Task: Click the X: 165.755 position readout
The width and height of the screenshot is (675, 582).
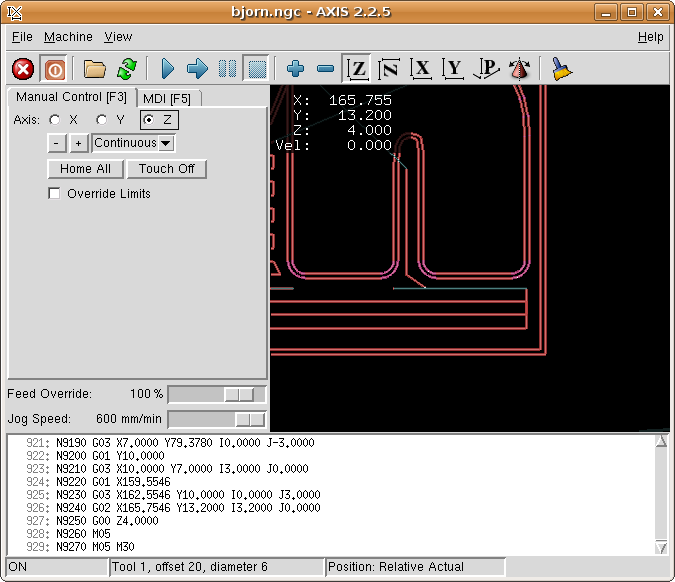Action: (342, 100)
